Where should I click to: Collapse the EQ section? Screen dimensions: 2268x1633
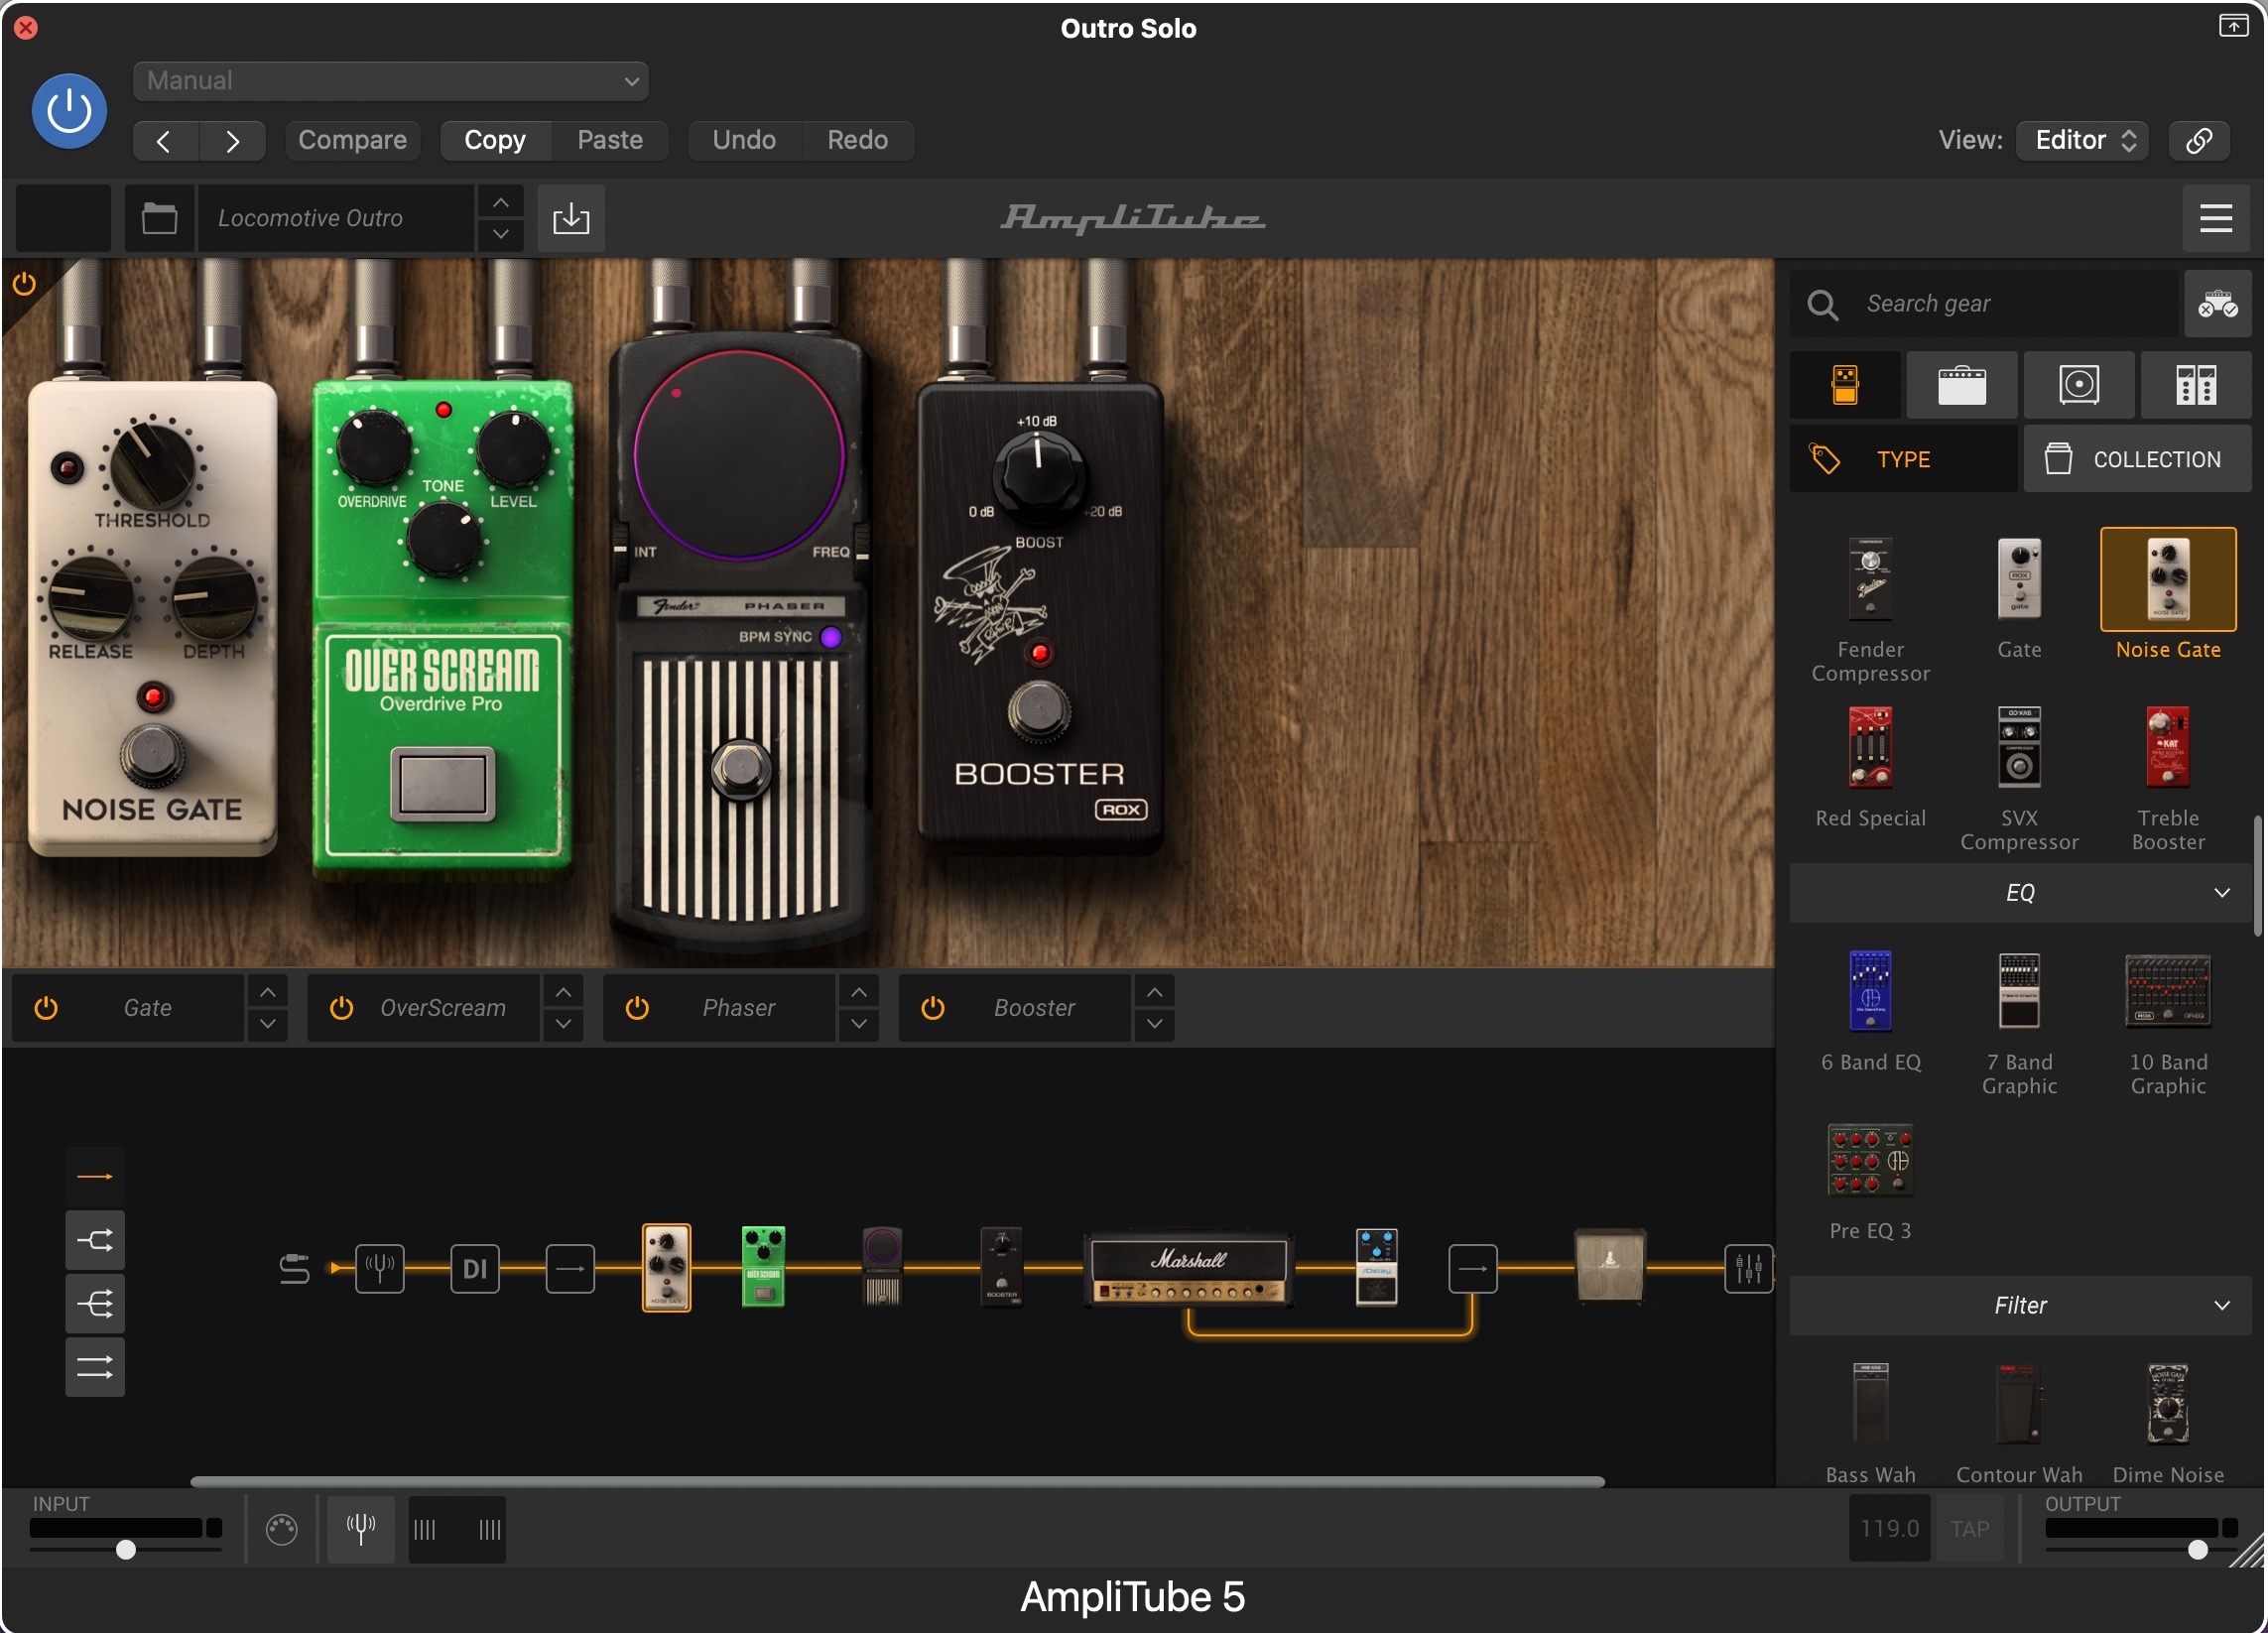coord(2020,893)
